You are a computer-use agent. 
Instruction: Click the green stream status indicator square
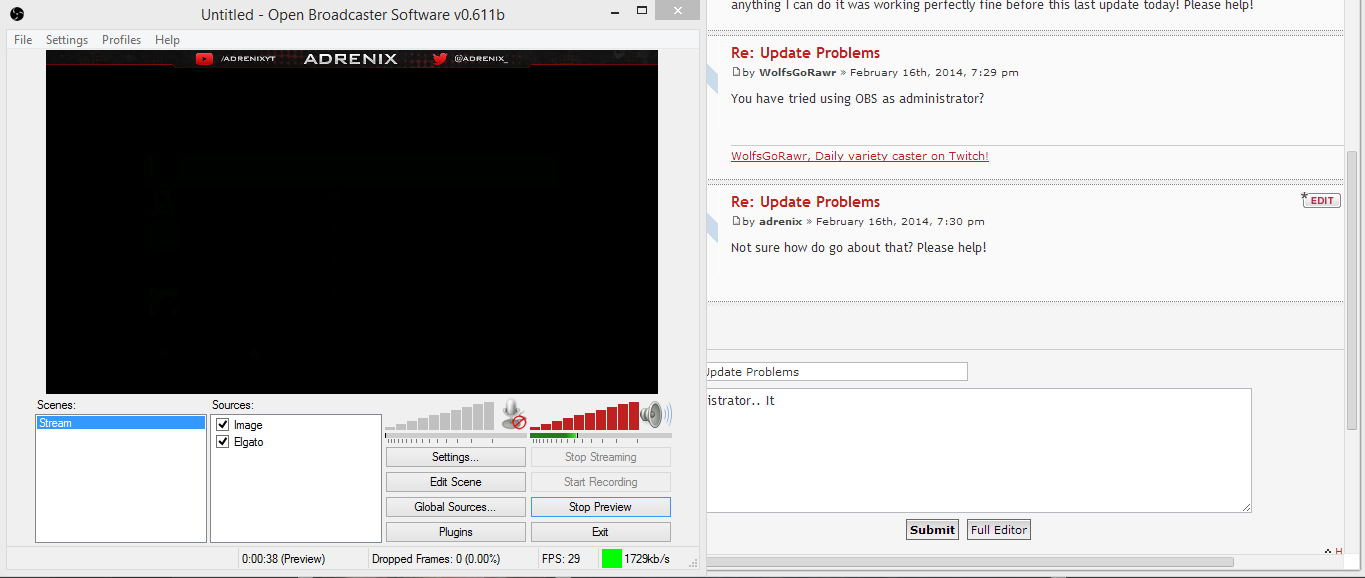click(x=611, y=558)
